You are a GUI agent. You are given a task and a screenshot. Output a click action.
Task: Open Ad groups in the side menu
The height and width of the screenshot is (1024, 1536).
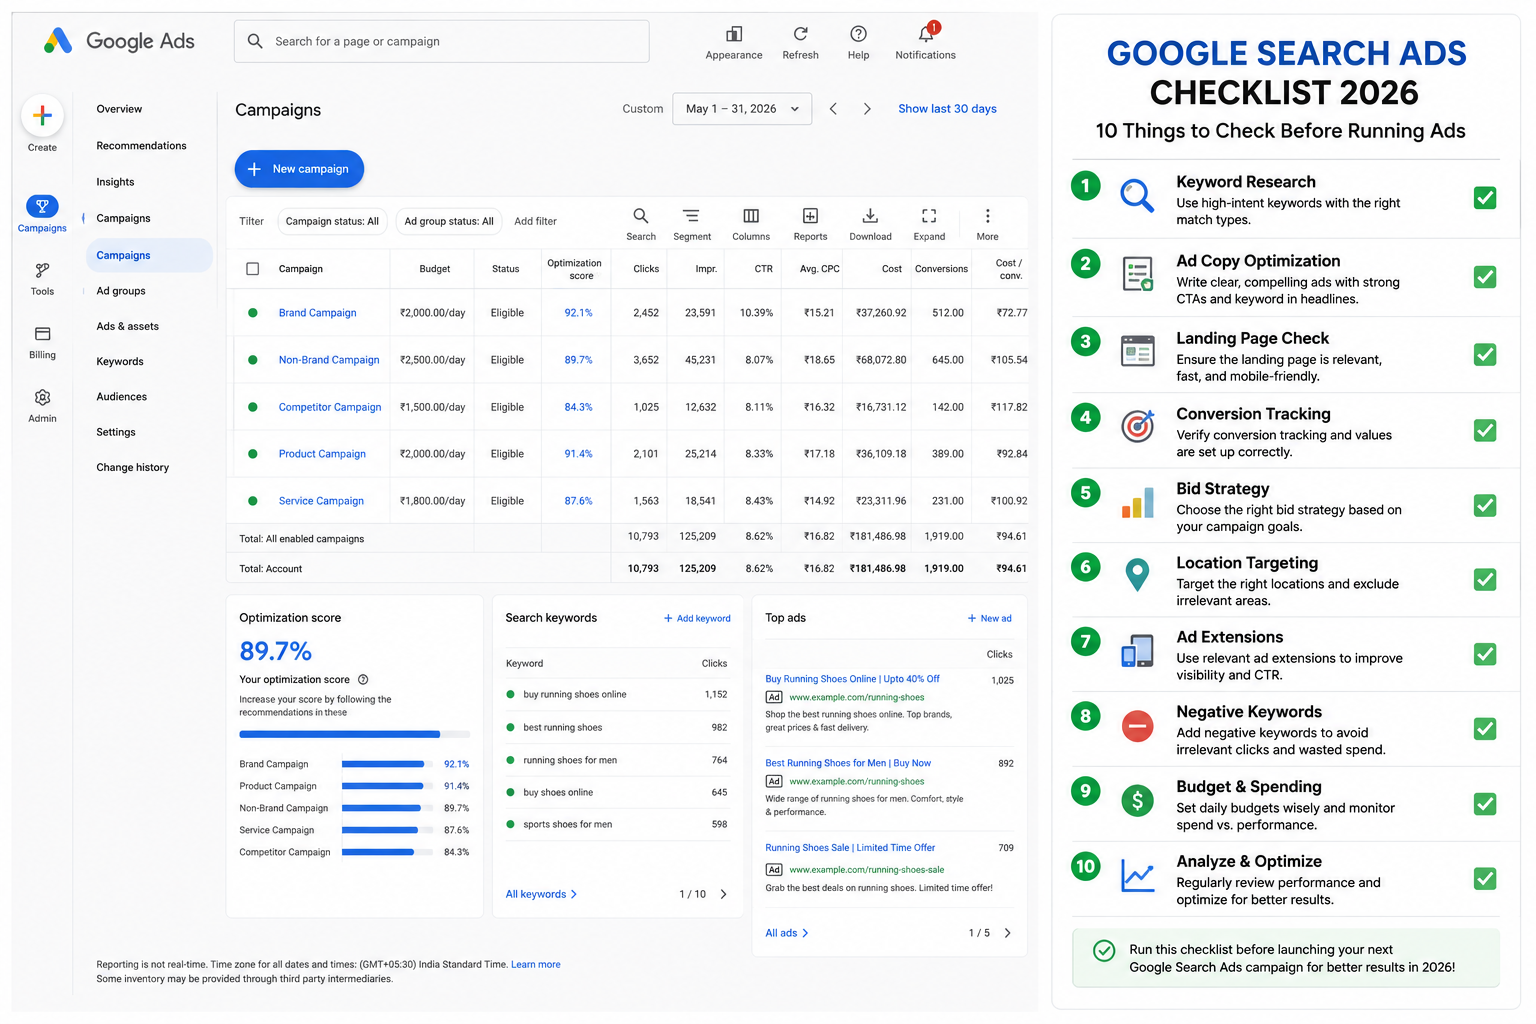coord(121,291)
